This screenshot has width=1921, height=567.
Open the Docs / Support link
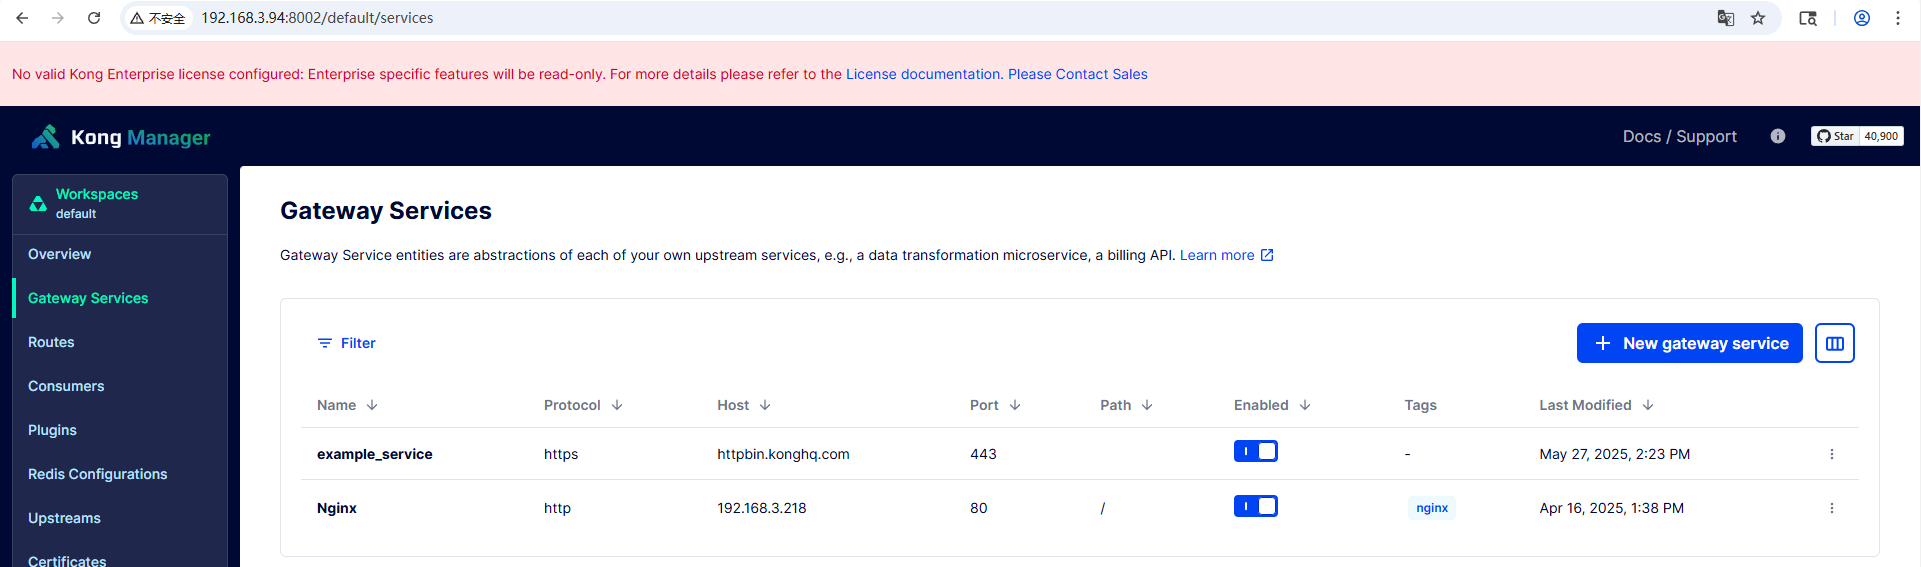click(x=1680, y=136)
